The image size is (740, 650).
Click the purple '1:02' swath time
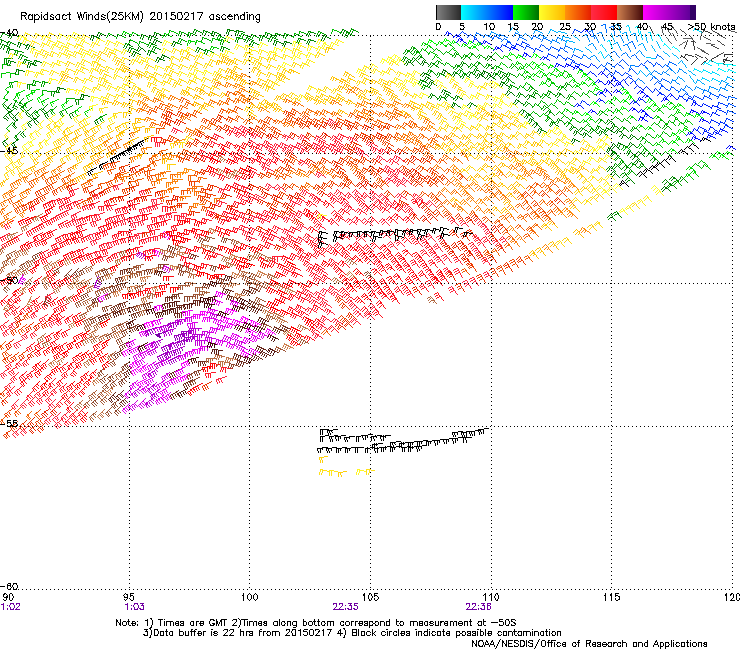click(11, 607)
